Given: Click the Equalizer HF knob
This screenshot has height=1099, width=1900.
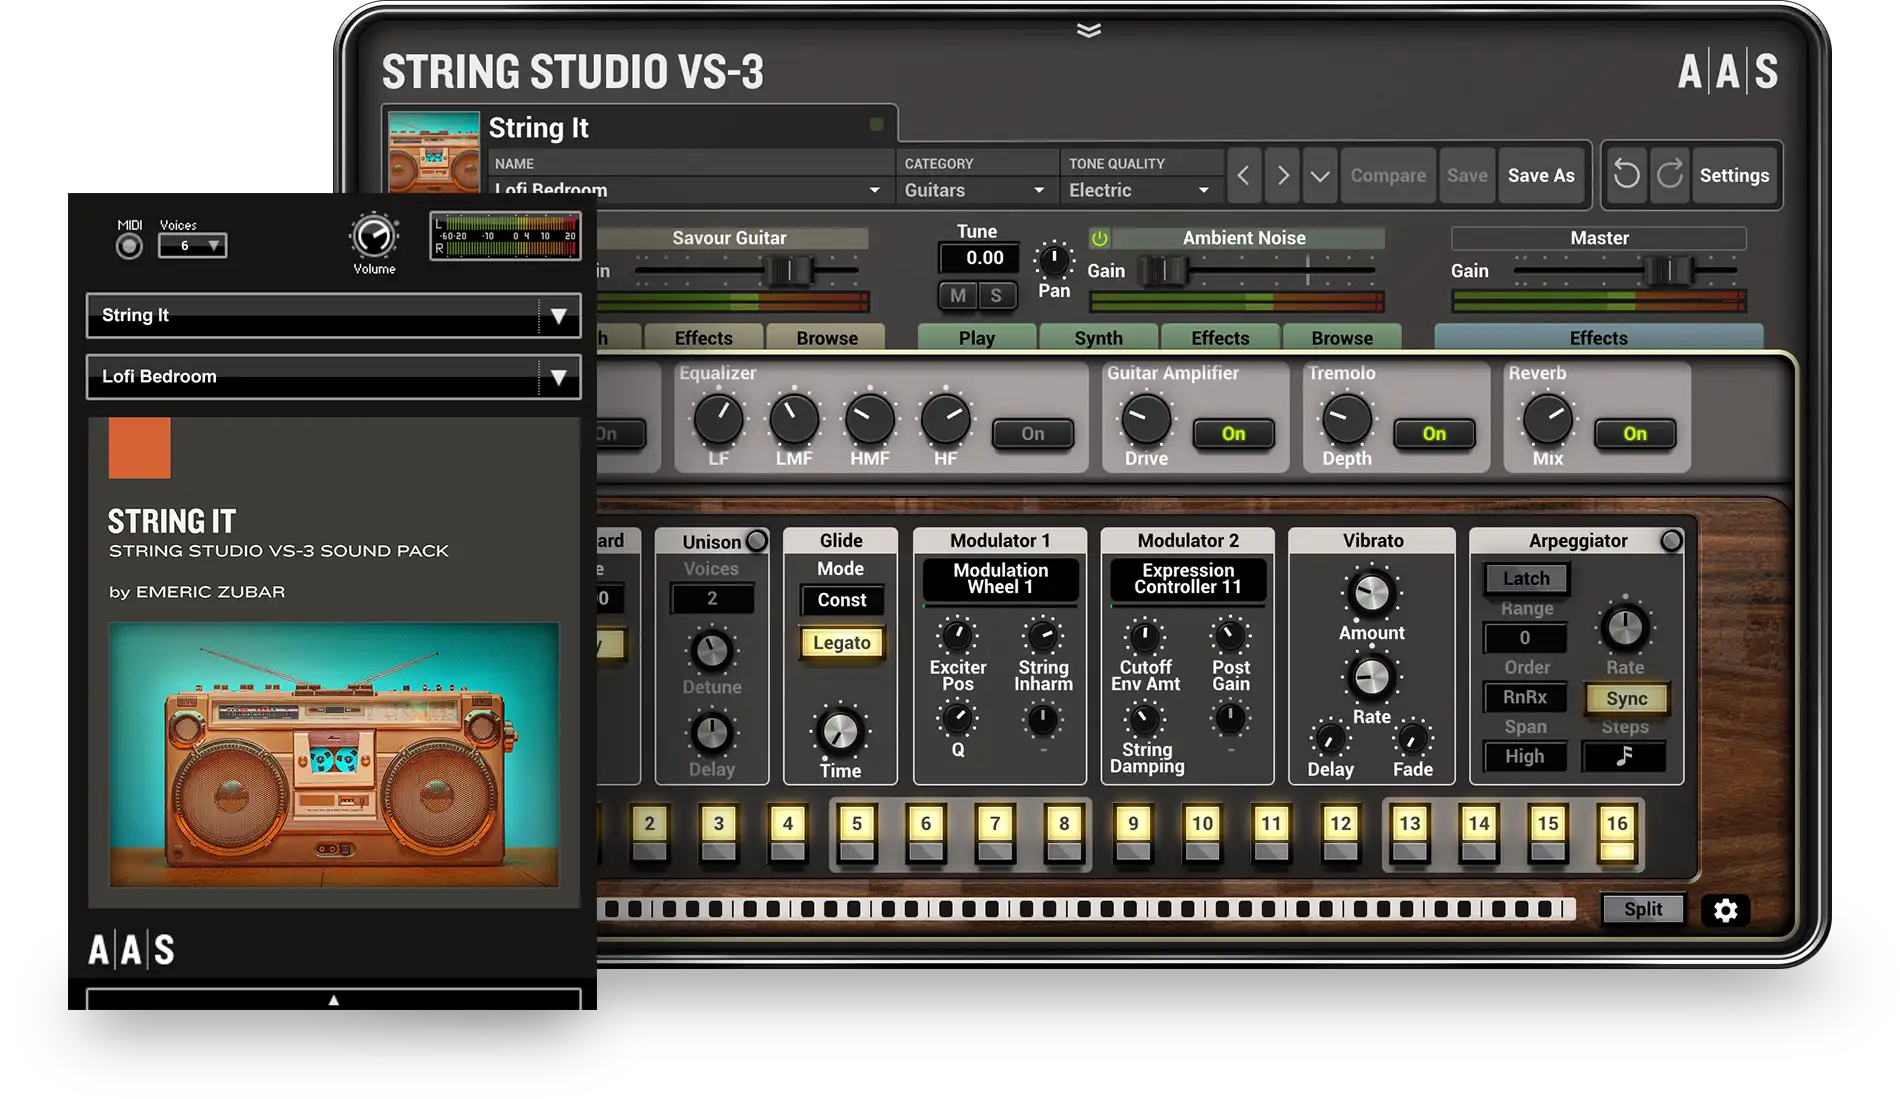Looking at the screenshot, I should coord(945,420).
